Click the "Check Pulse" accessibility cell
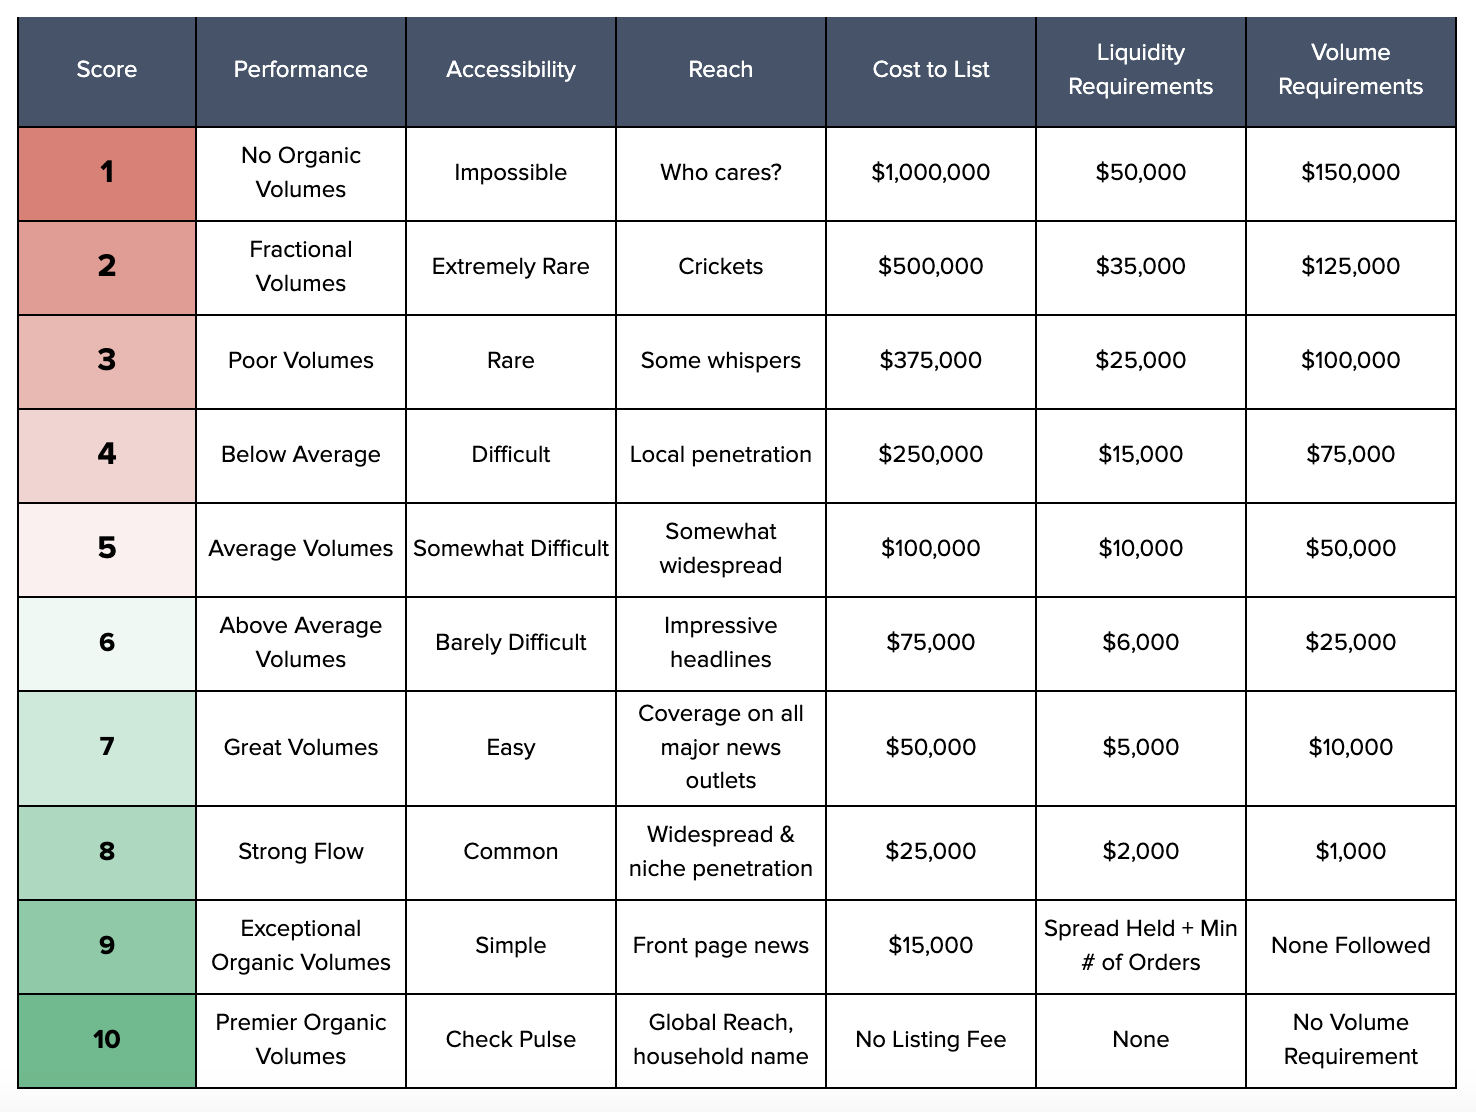The image size is (1476, 1112). (x=510, y=1040)
